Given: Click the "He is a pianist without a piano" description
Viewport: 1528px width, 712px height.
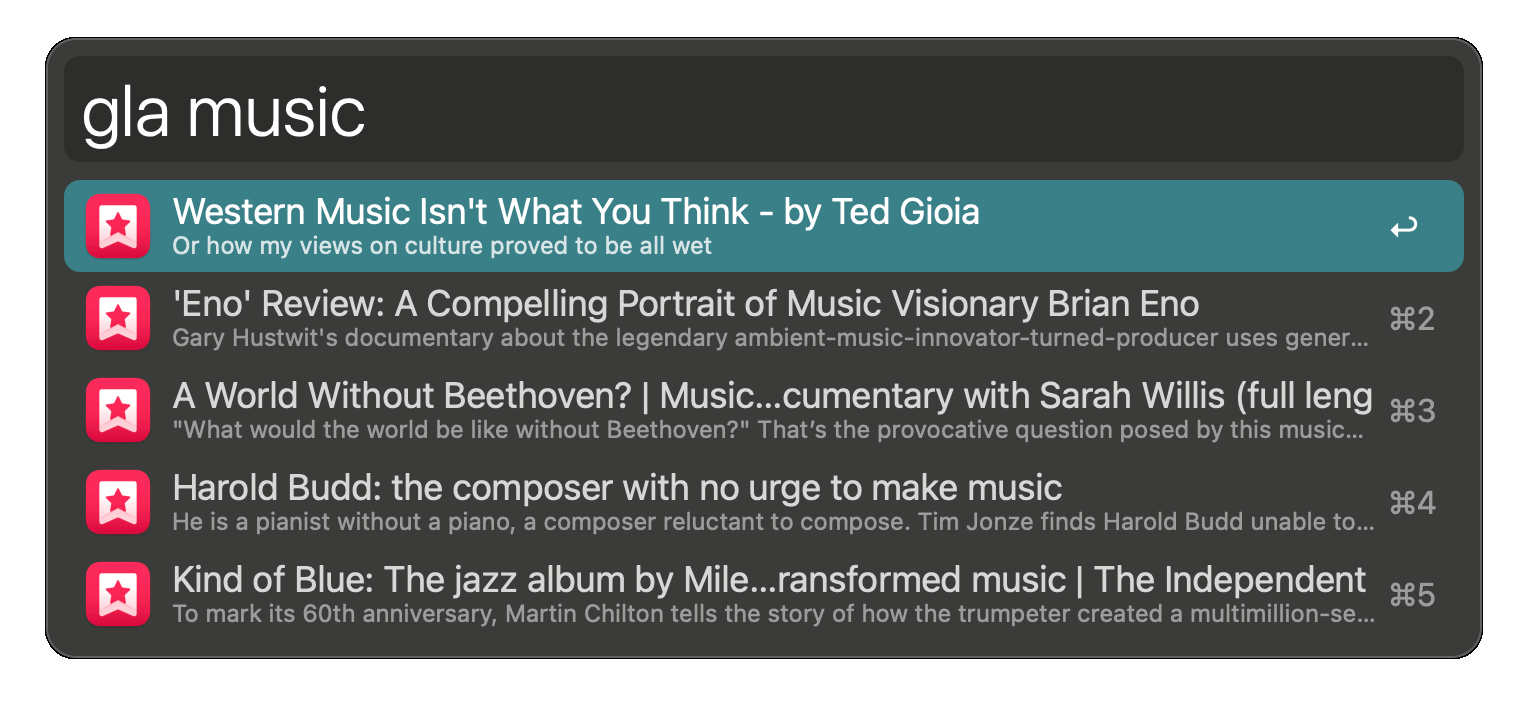Looking at the screenshot, I should pos(770,522).
